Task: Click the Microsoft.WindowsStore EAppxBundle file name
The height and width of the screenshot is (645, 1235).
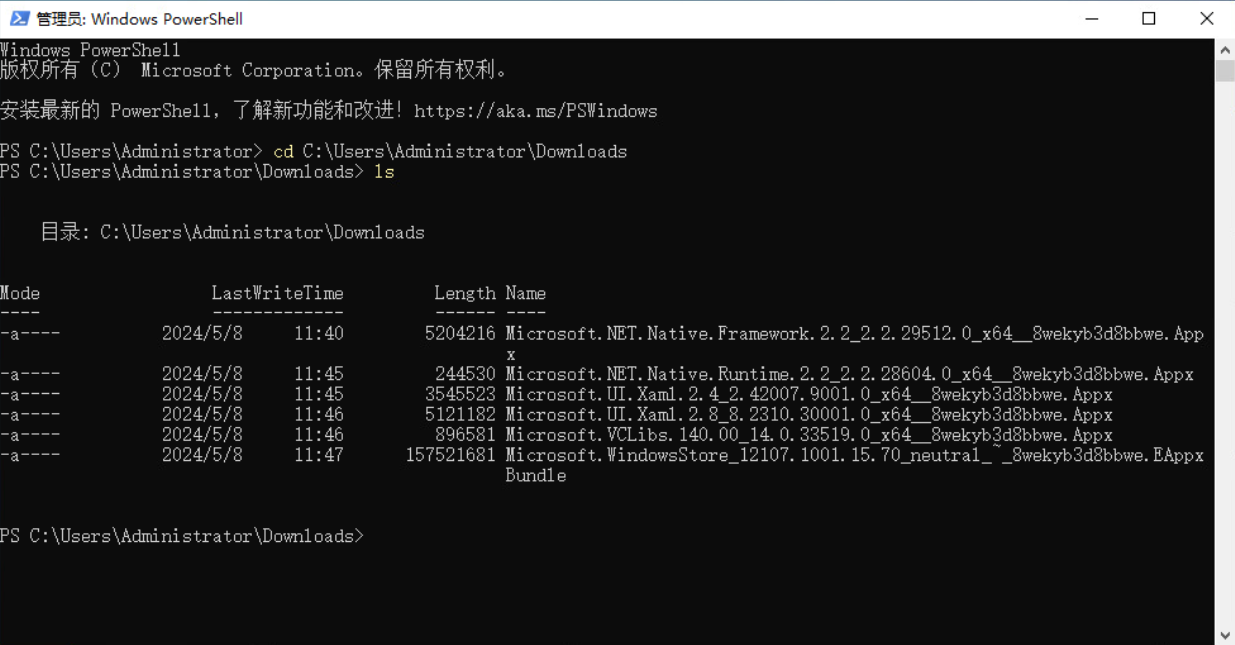Action: tap(854, 455)
